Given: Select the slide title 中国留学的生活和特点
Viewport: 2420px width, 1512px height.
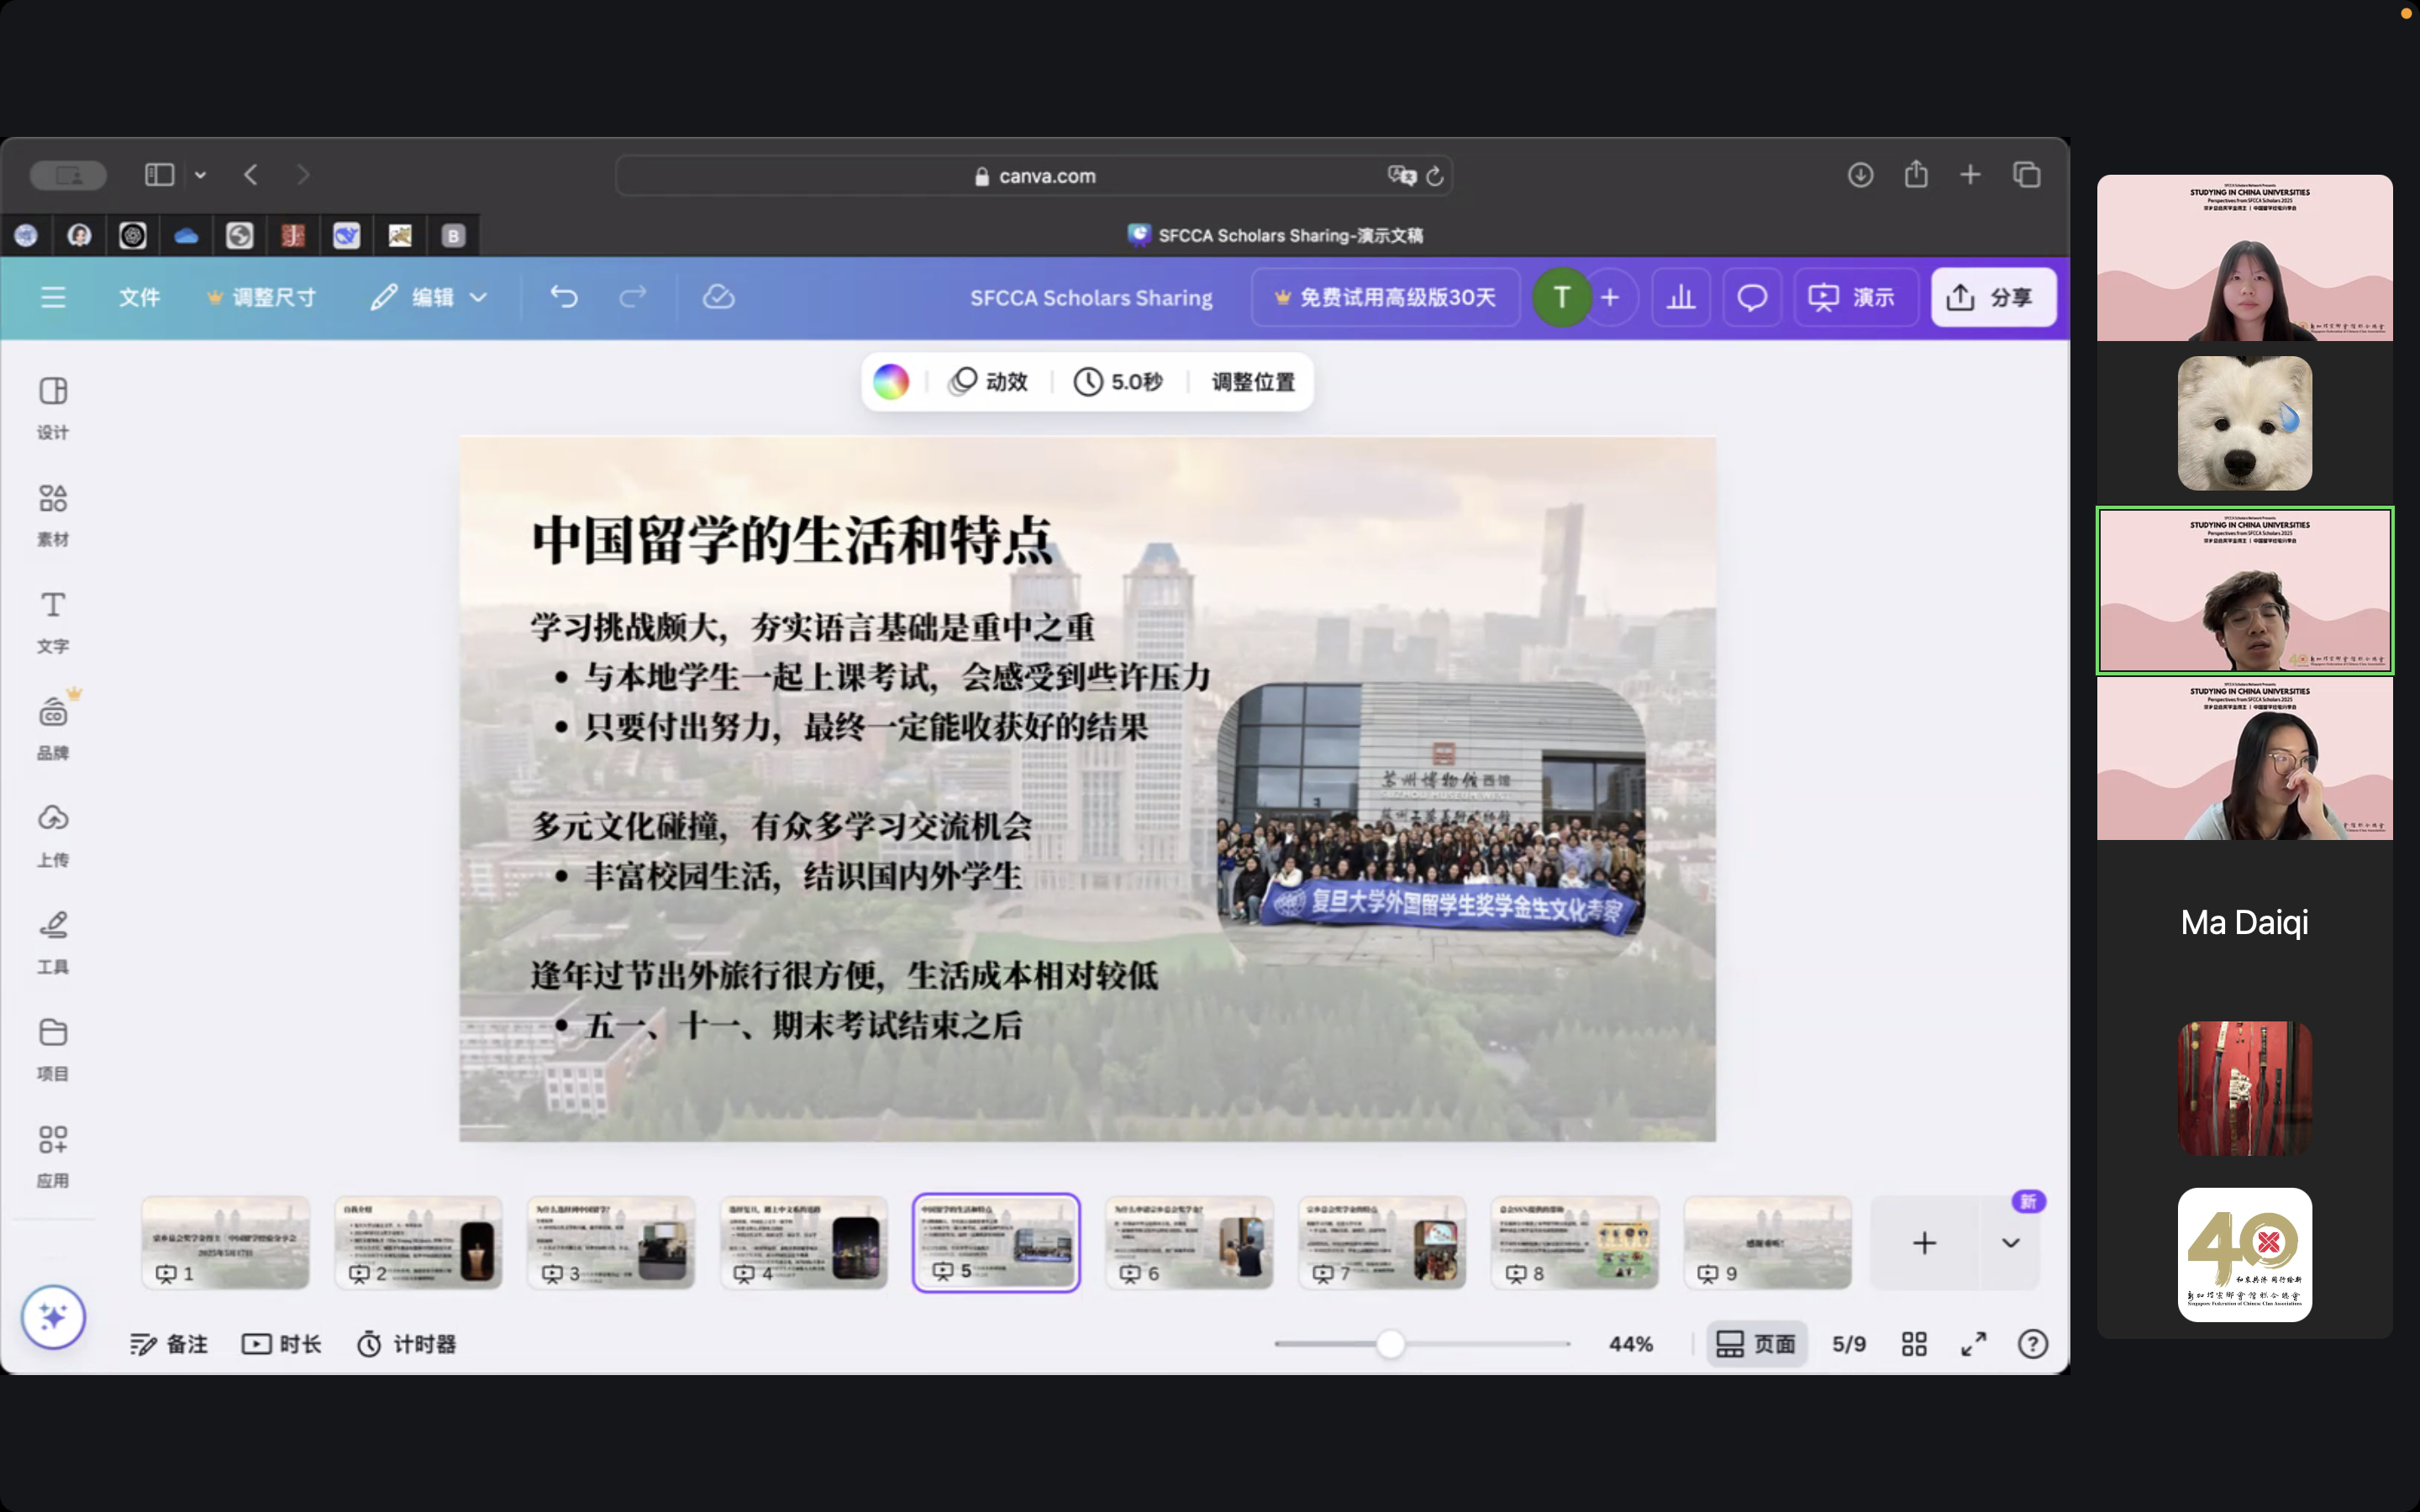Looking at the screenshot, I should (x=792, y=540).
